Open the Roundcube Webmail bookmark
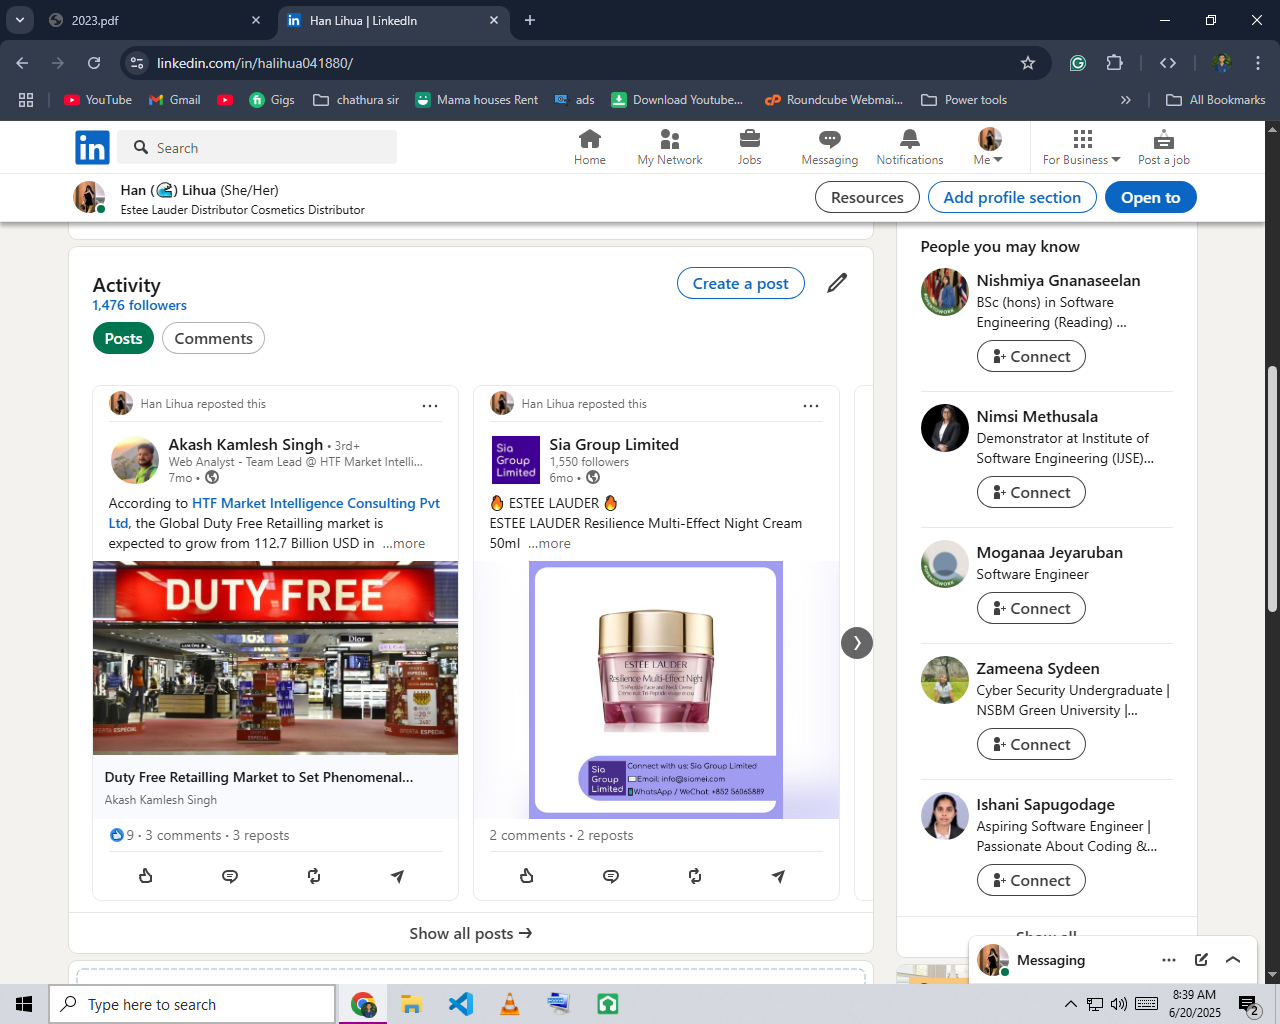 (834, 100)
